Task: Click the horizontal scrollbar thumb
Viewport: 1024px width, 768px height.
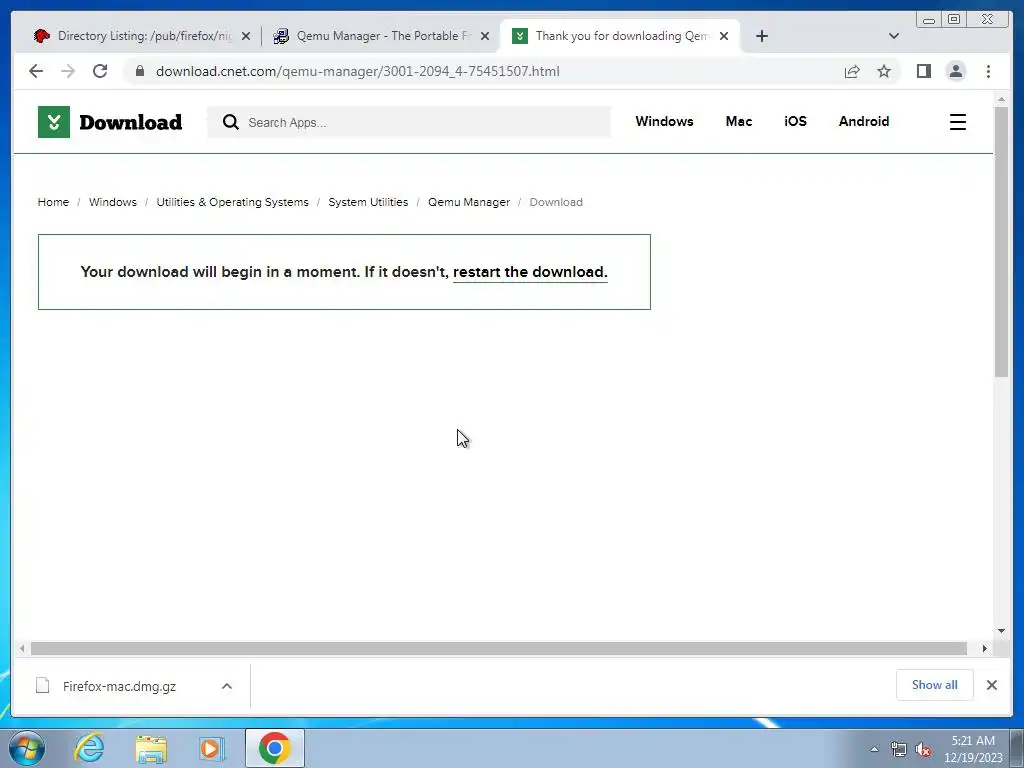Action: click(x=498, y=648)
